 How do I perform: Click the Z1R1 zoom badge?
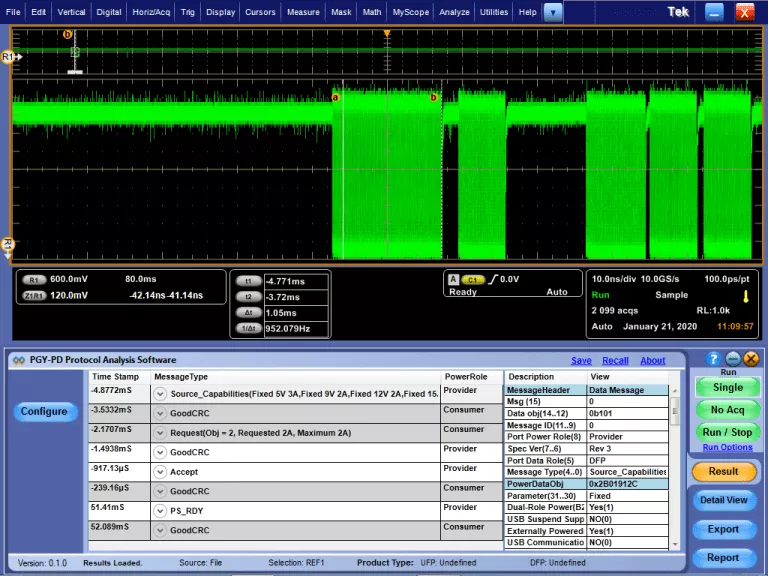pos(34,295)
